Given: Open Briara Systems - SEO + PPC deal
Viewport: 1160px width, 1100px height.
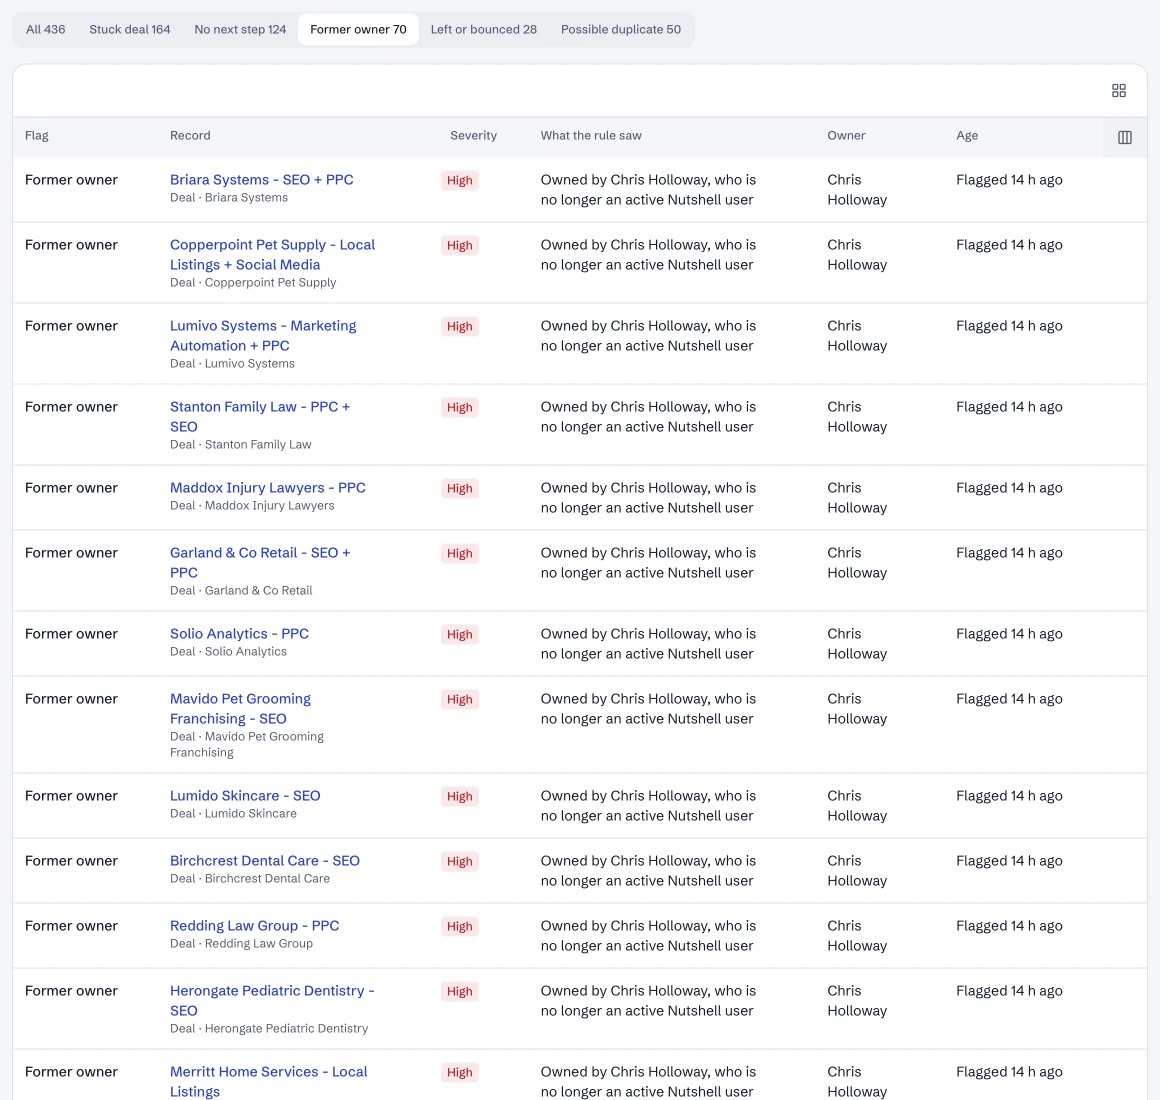Looking at the screenshot, I should (262, 180).
